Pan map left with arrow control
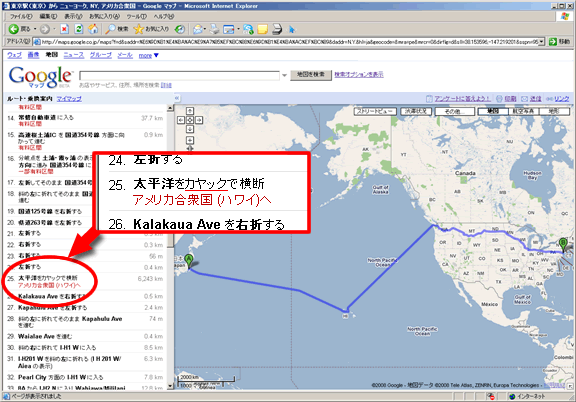Image resolution: width=576 pixels, height=402 pixels. [181, 120]
